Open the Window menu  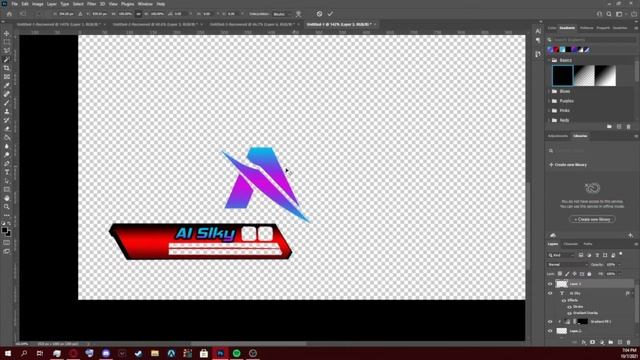click(x=145, y=4)
